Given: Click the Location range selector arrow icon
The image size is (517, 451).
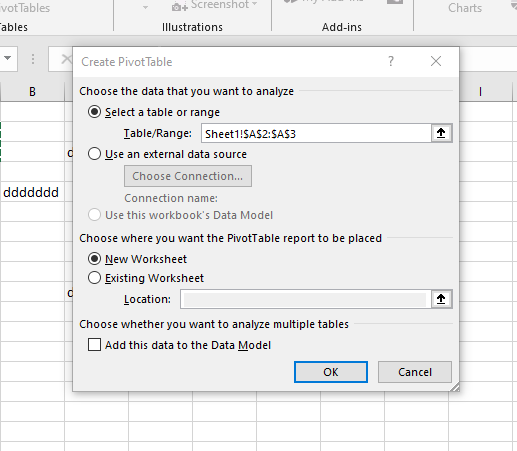Looking at the screenshot, I should (441, 299).
